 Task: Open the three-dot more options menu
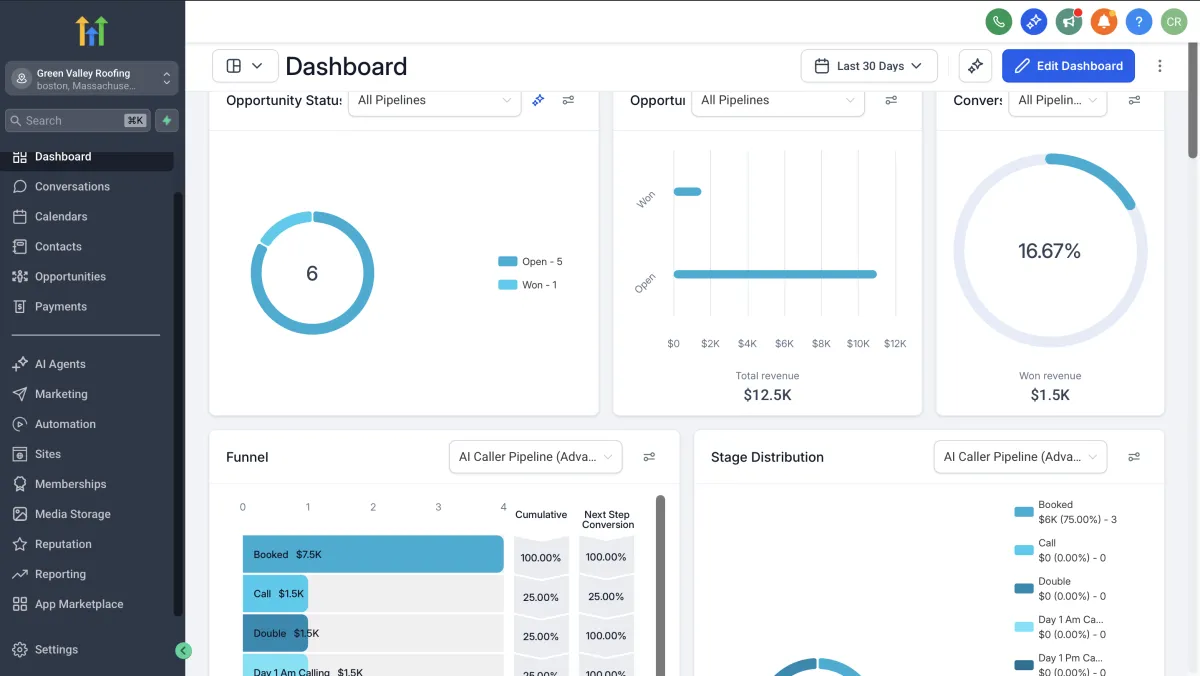pos(1160,66)
